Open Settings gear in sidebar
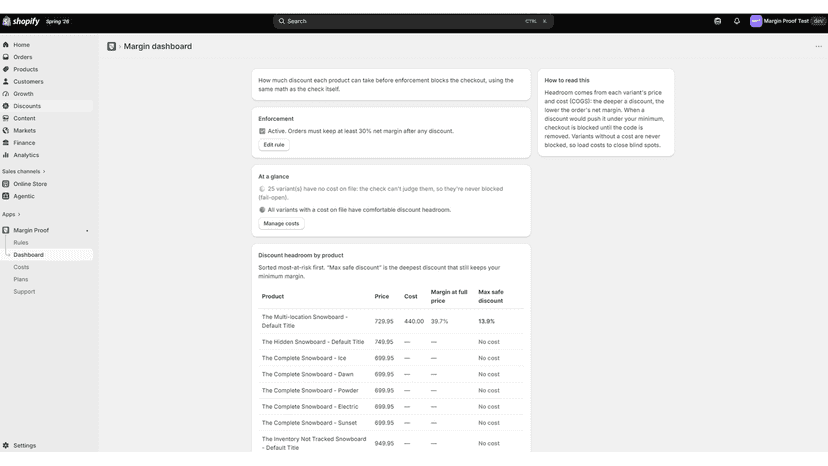 [x=6, y=445]
